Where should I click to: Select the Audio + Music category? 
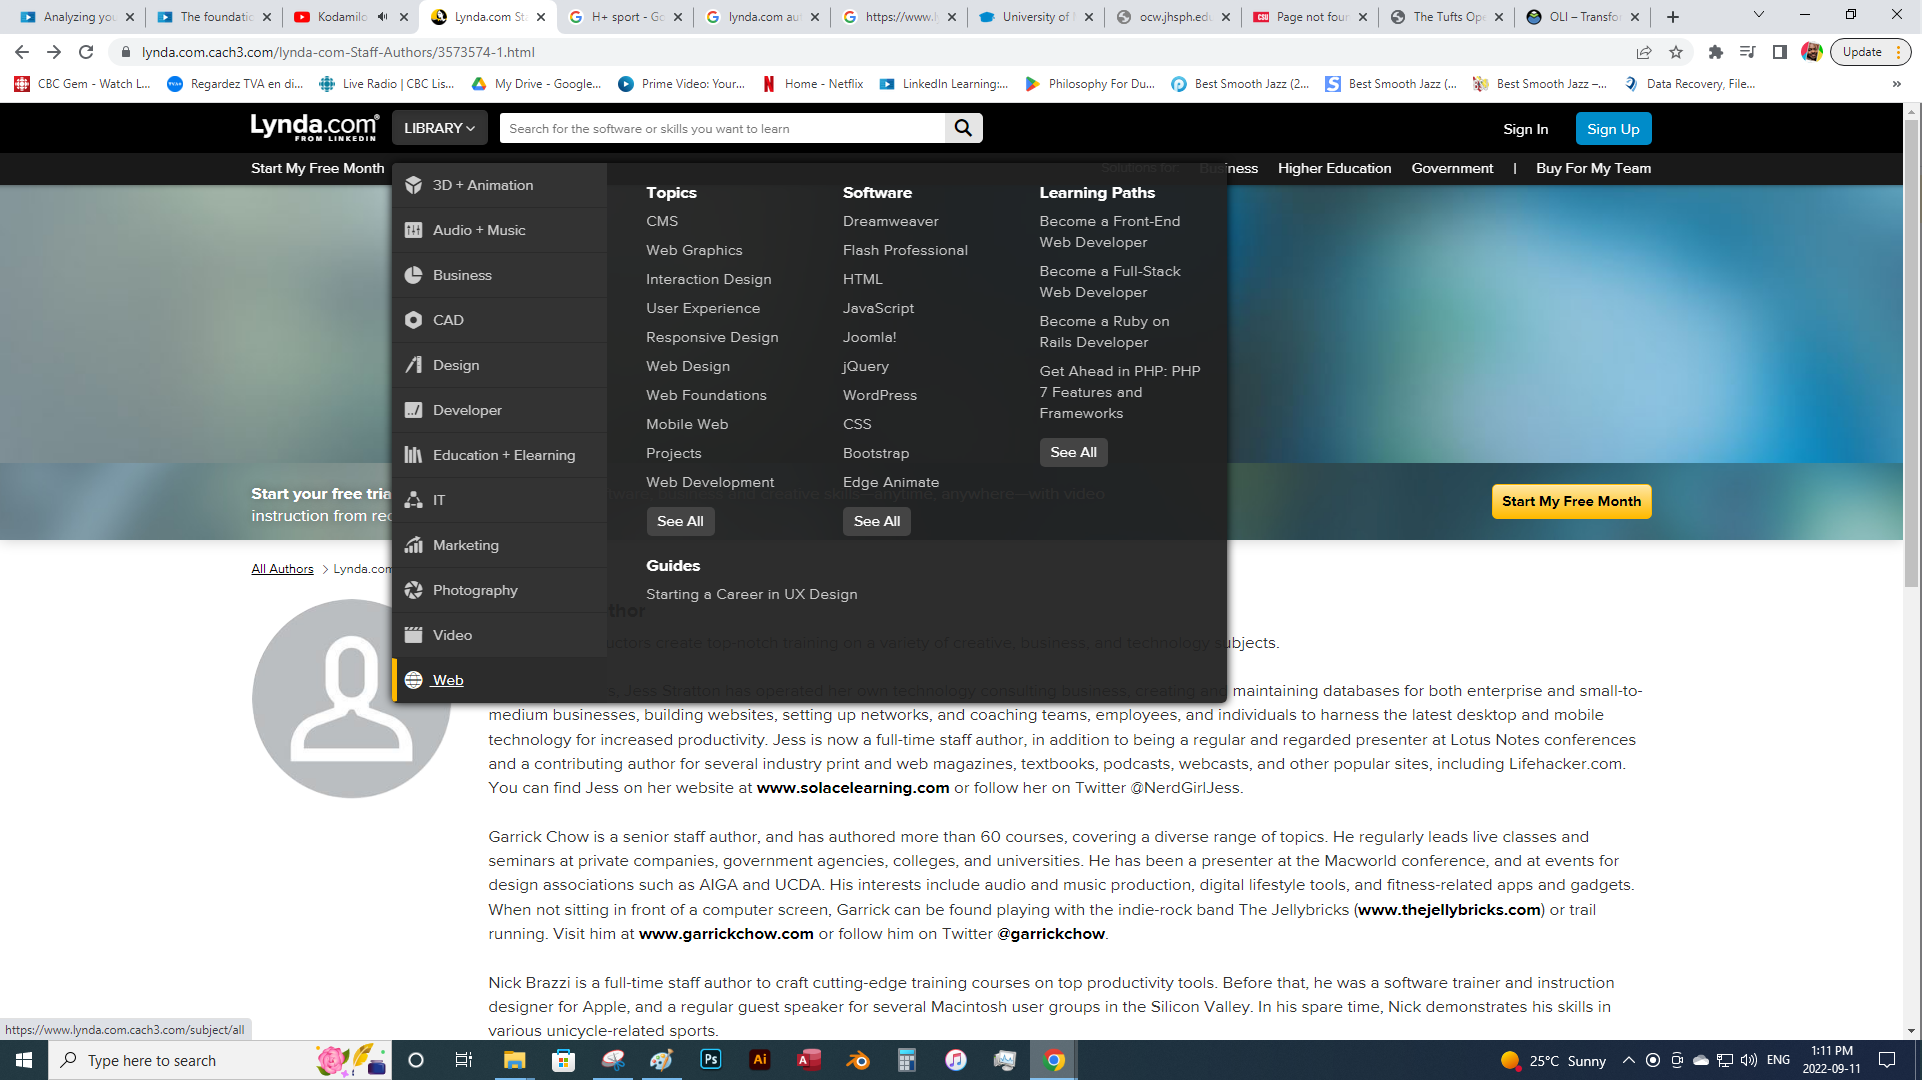pos(478,230)
